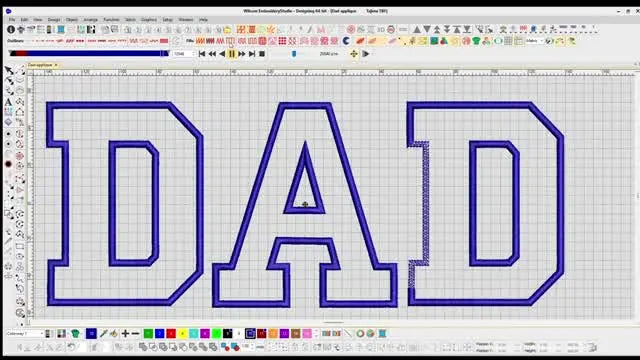
Task: Switch to the Dad applique document tab
Action: (40, 65)
